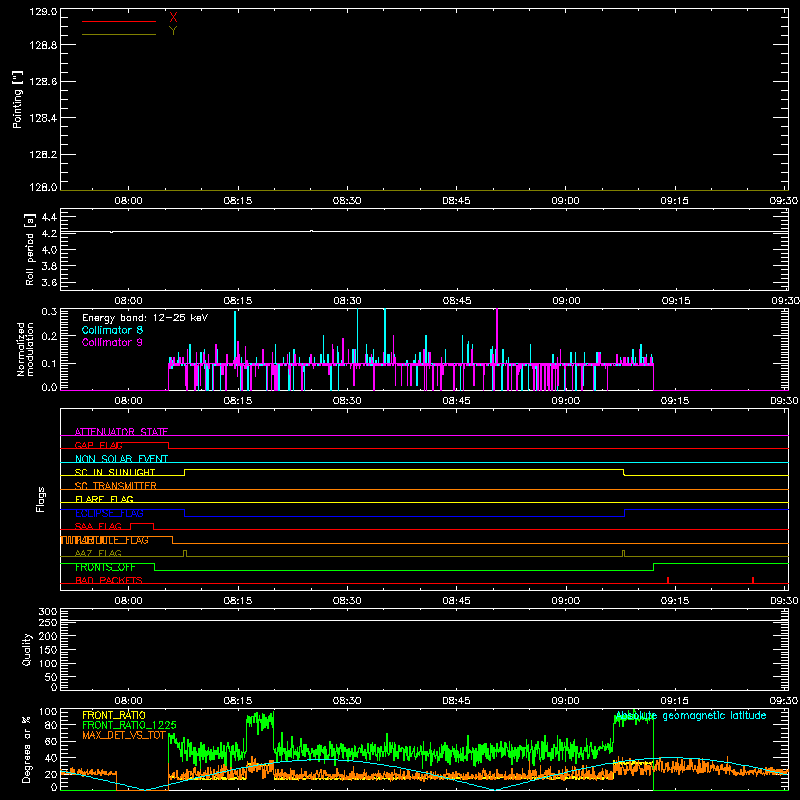Click the 'NON_SOLAR_EVENT' flag label
Viewport: 800px width, 800px height.
pos(121,459)
